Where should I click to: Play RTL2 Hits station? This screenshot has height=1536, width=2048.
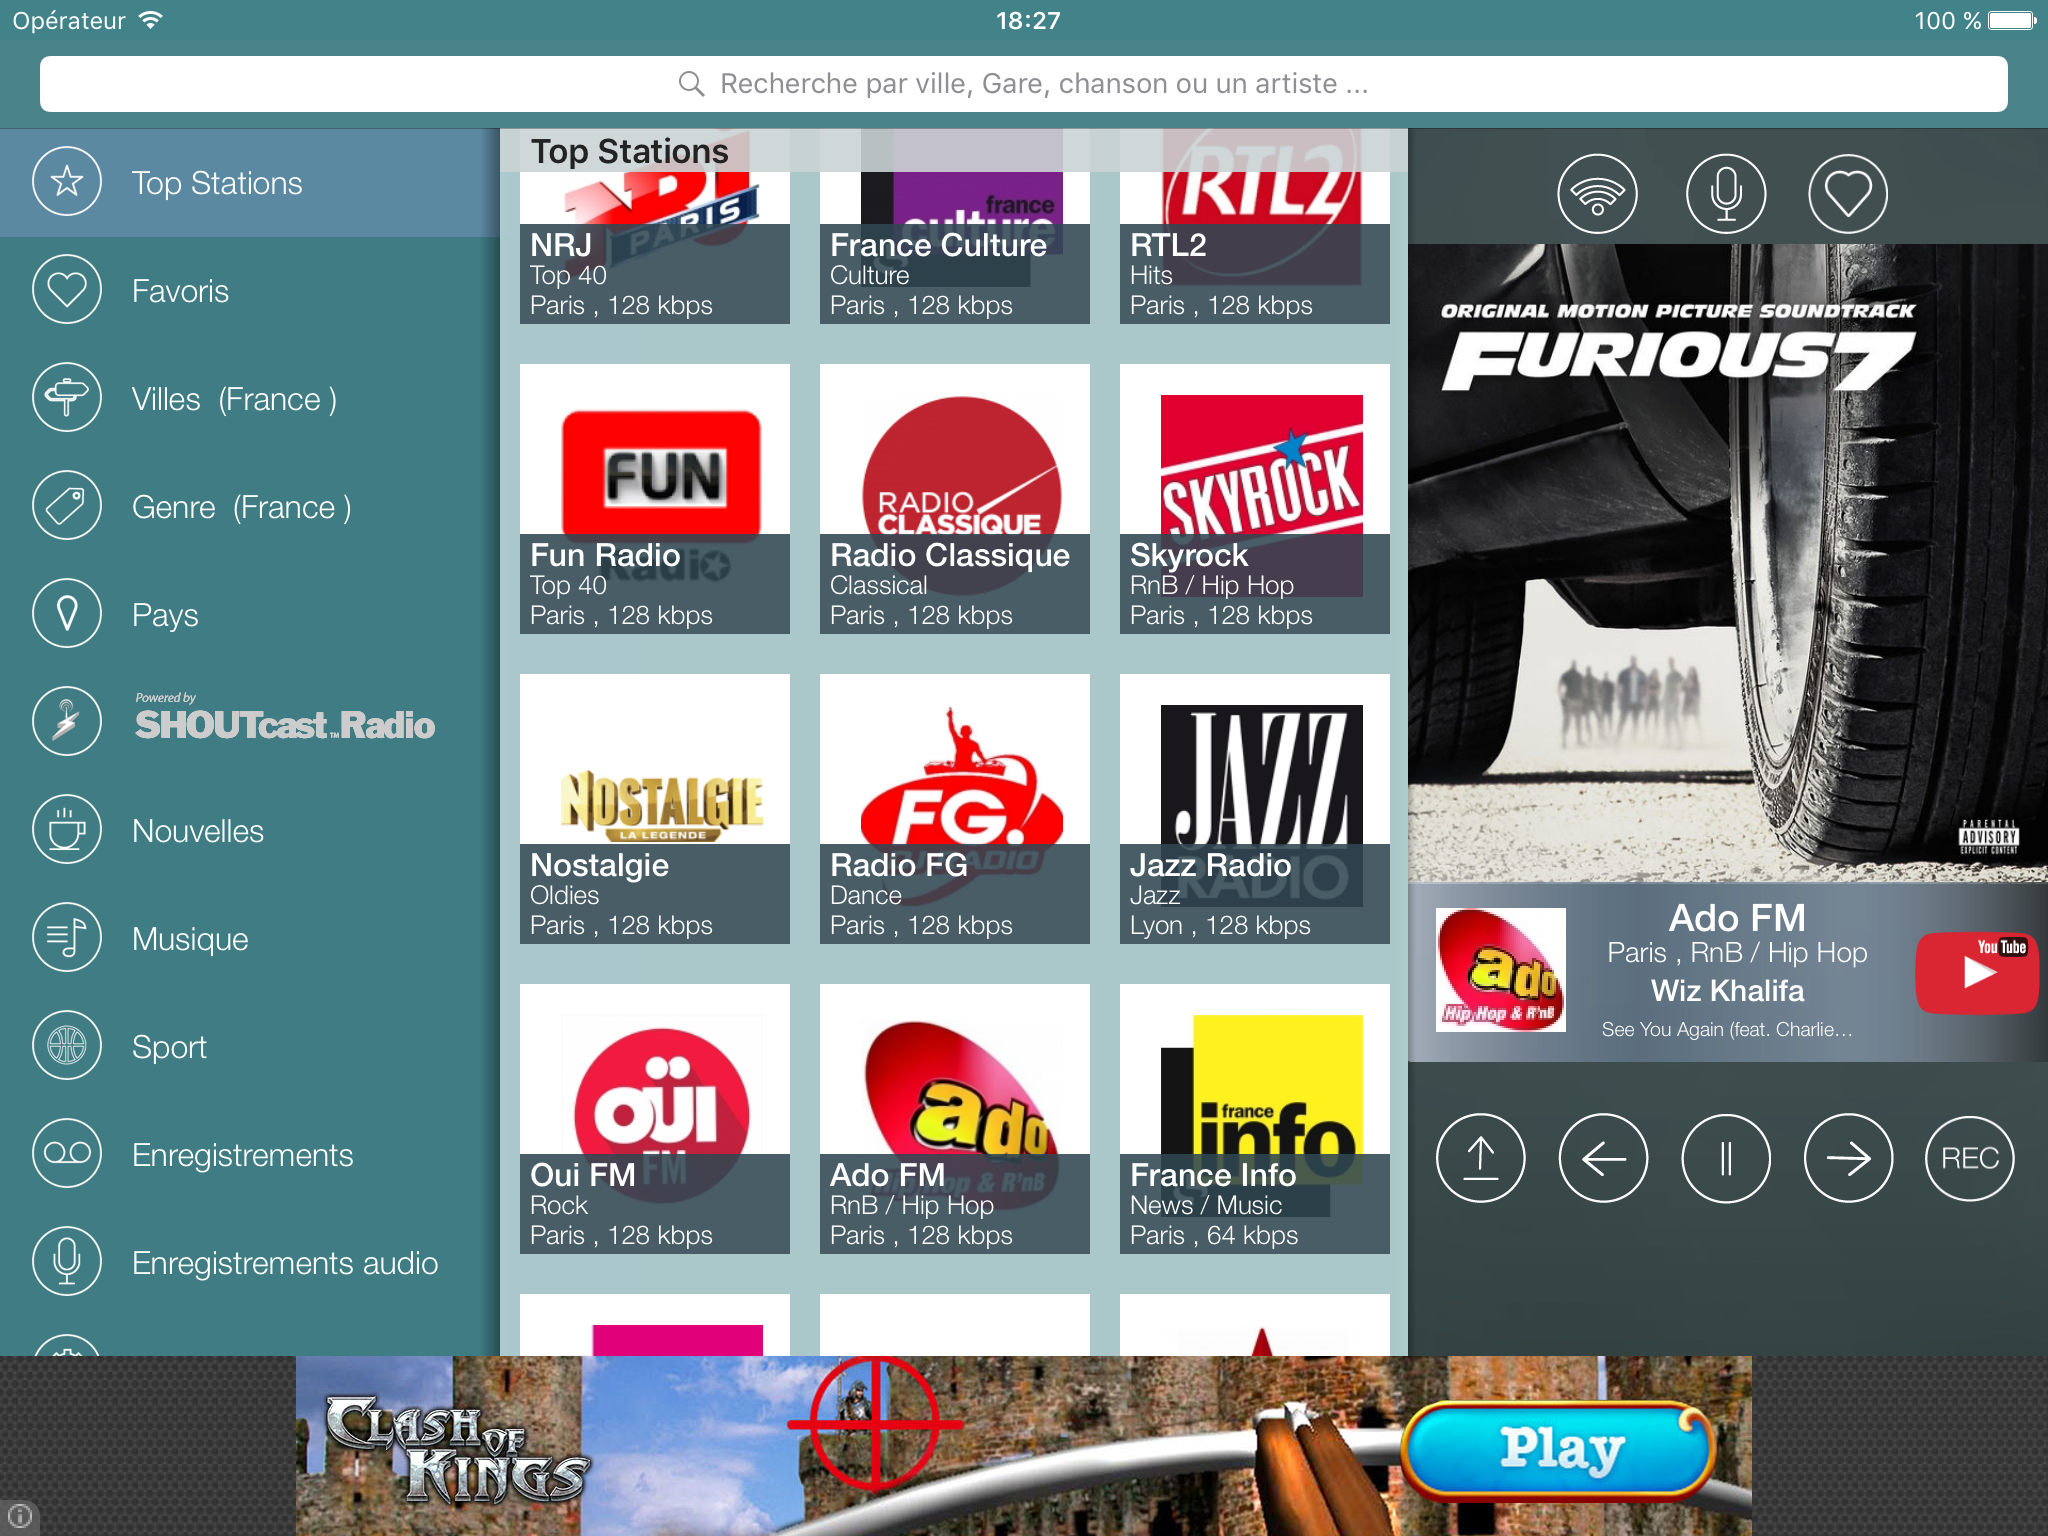coord(1255,226)
